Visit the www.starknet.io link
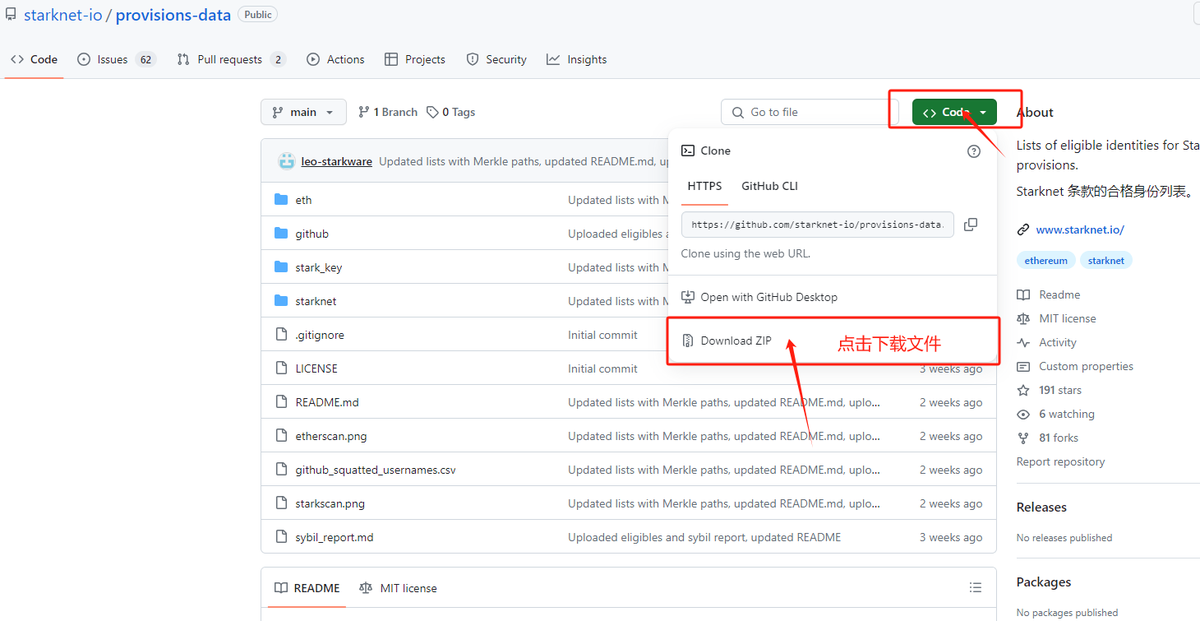This screenshot has height=621, width=1200. point(1080,230)
